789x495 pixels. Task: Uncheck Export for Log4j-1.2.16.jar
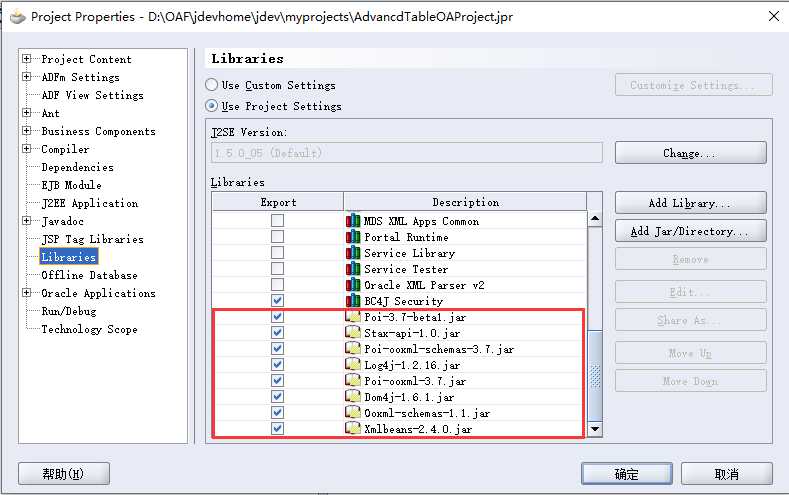pos(277,364)
